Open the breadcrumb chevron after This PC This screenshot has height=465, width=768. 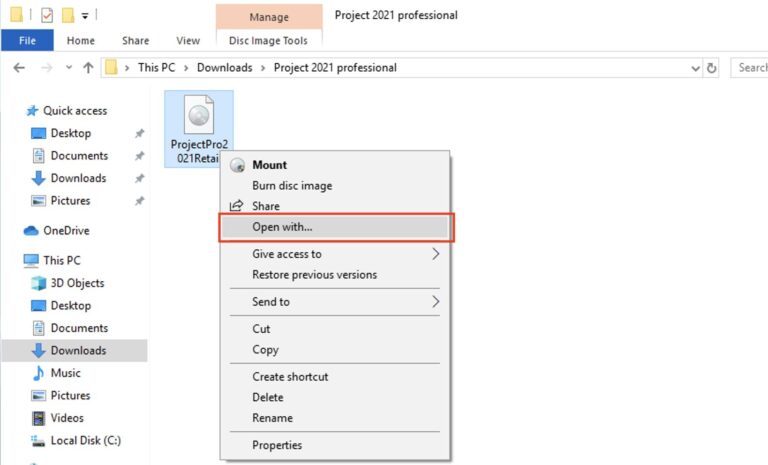(186, 68)
